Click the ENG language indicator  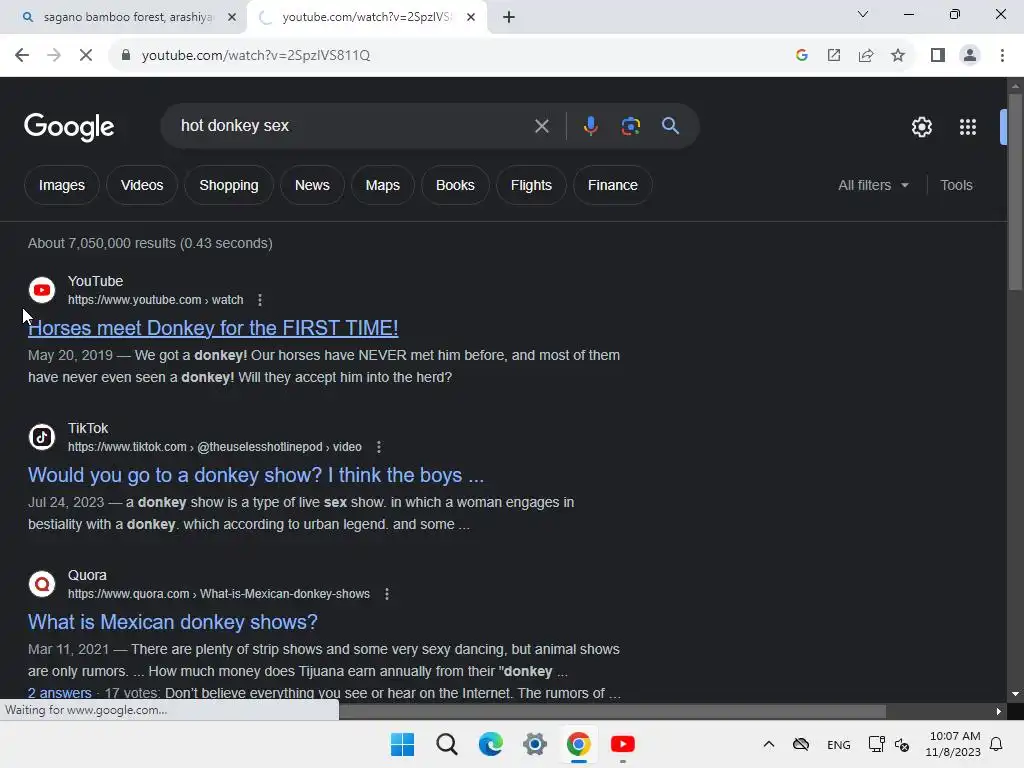(x=839, y=744)
